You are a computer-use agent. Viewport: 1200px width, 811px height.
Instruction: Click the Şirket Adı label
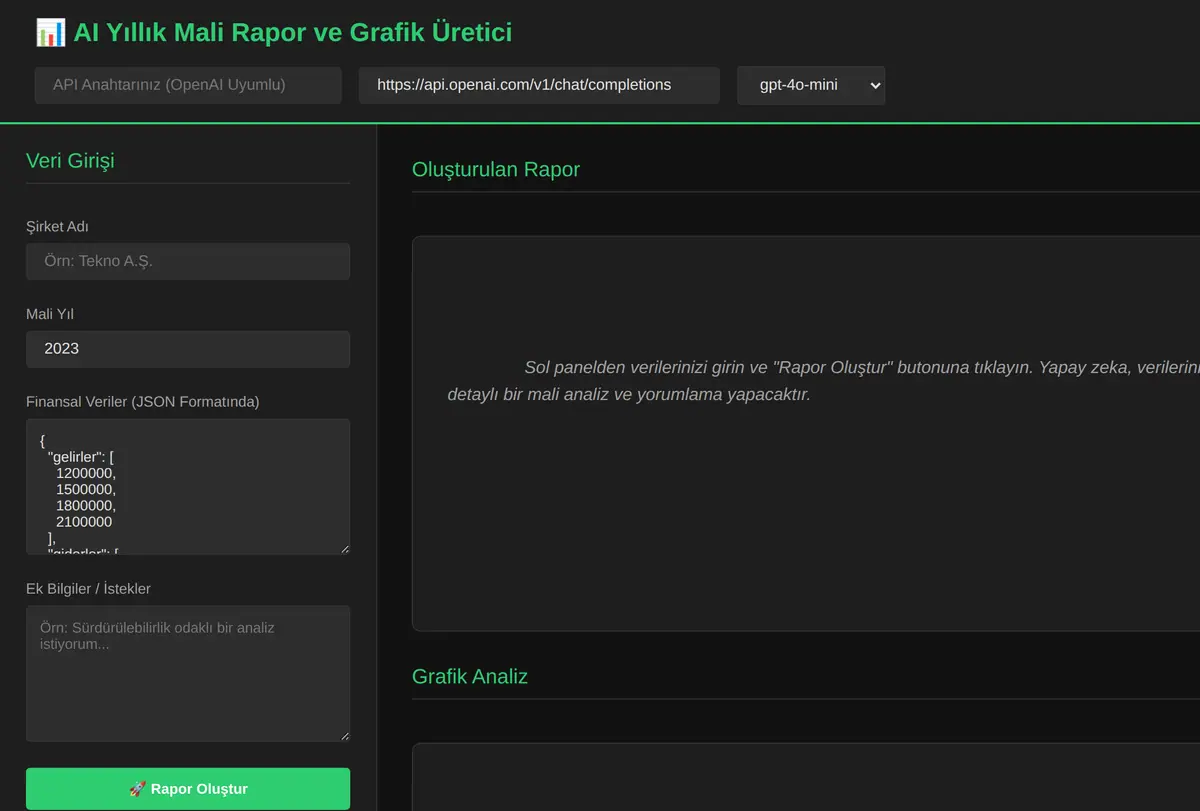point(58,227)
